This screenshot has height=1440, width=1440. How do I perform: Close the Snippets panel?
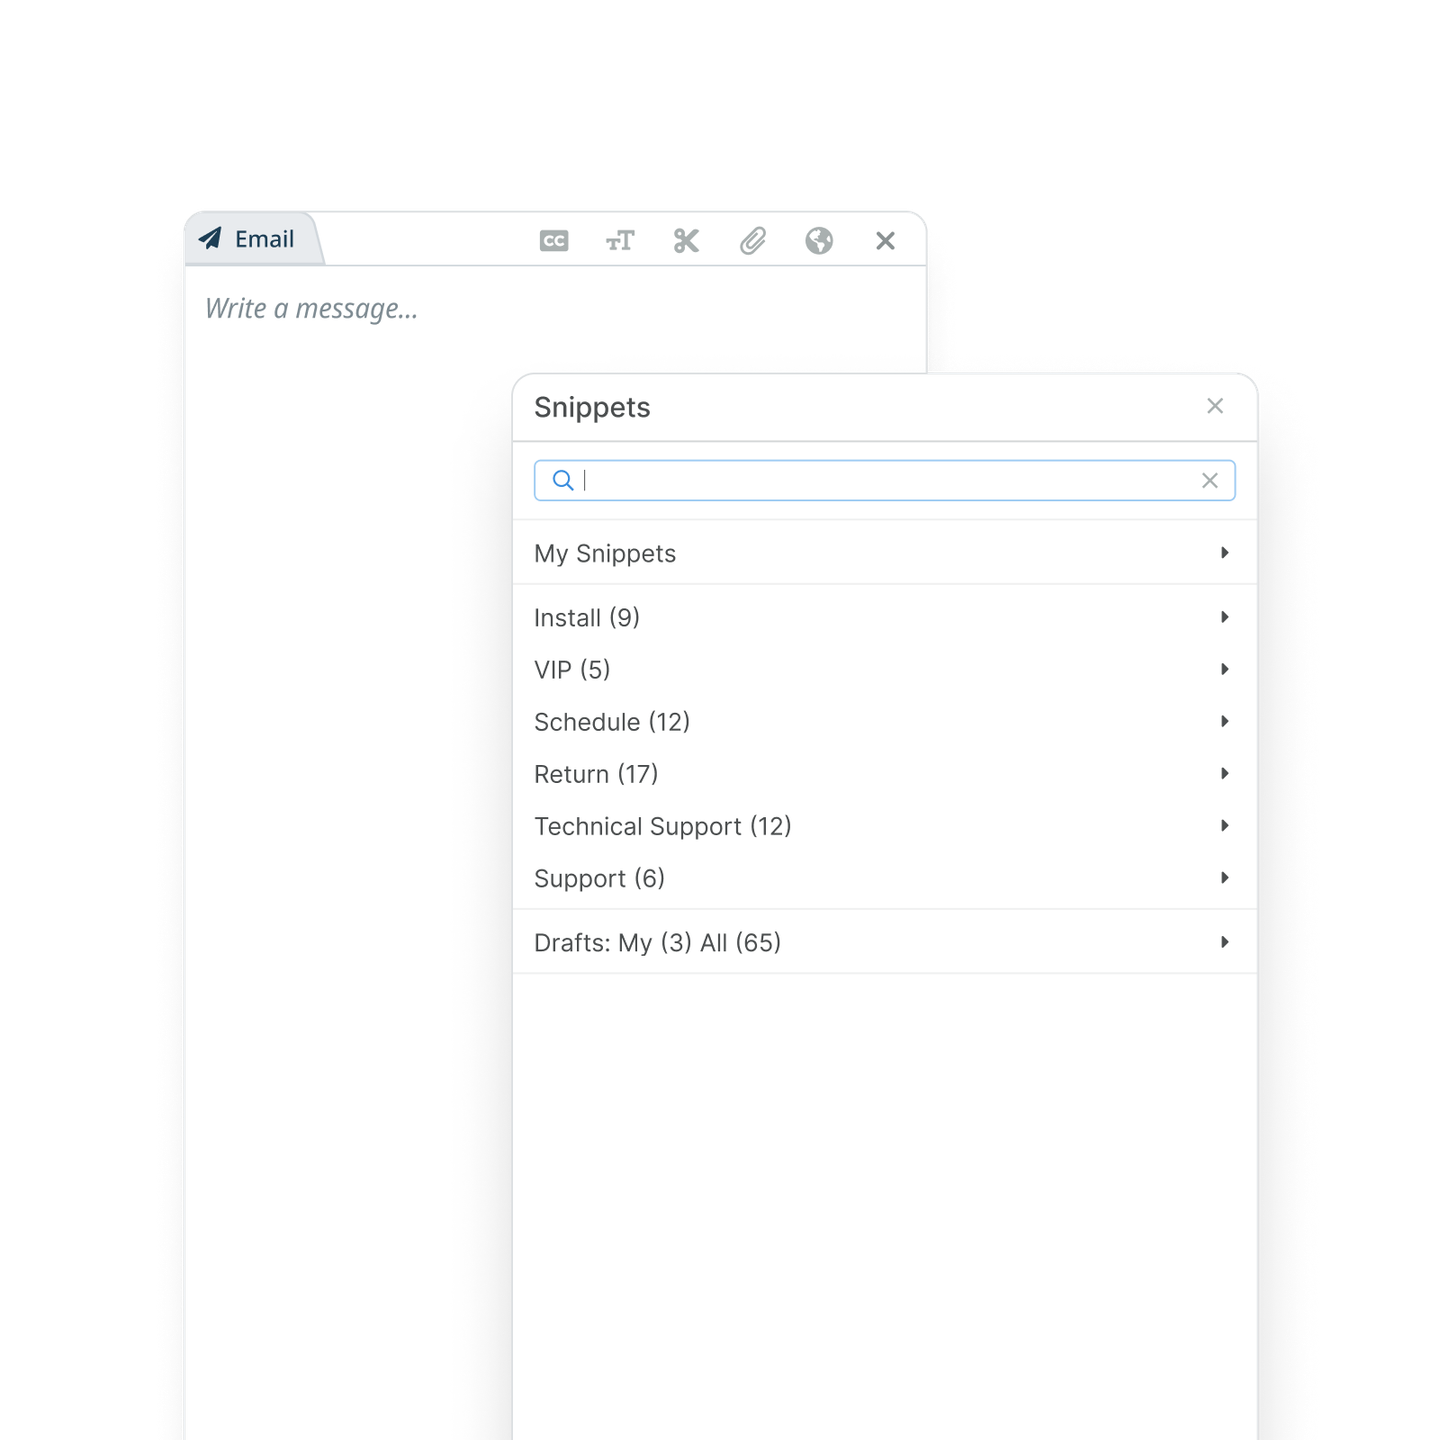(1215, 406)
